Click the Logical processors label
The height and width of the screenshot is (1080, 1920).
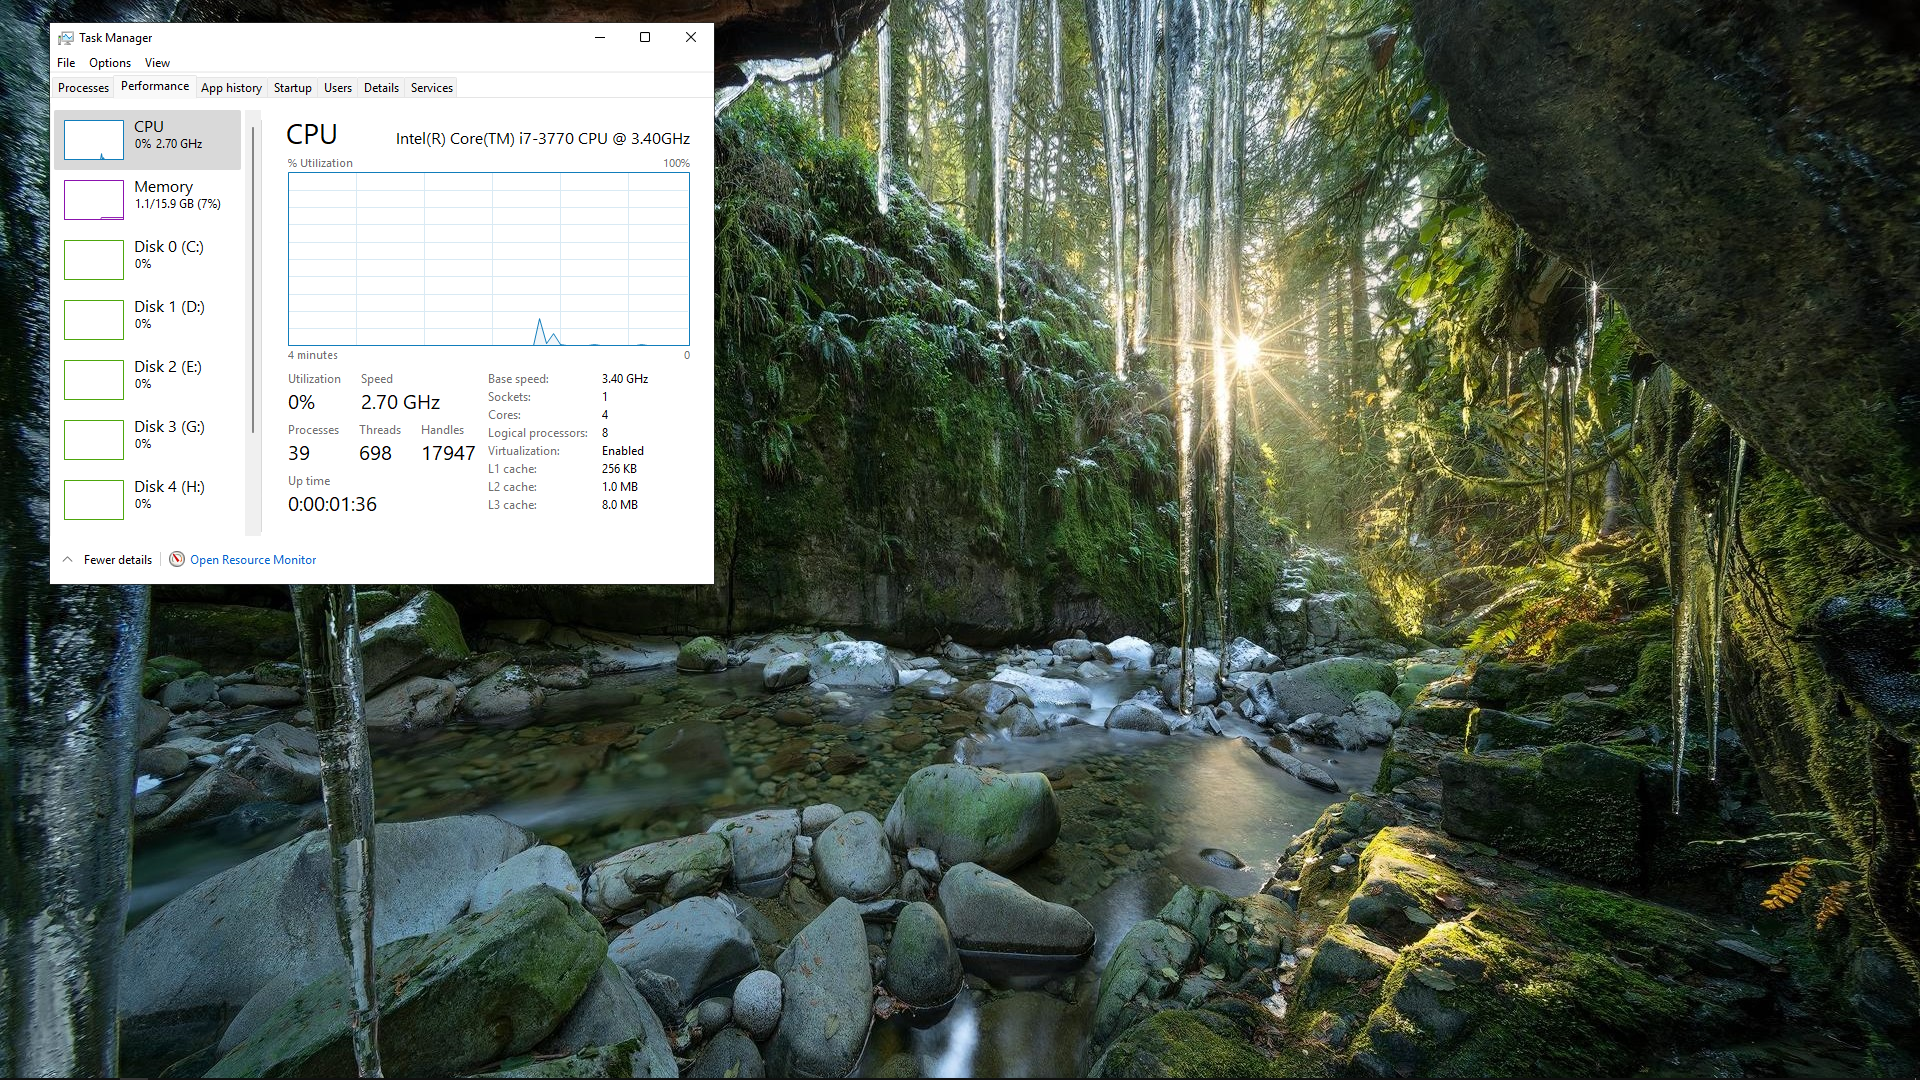point(538,433)
